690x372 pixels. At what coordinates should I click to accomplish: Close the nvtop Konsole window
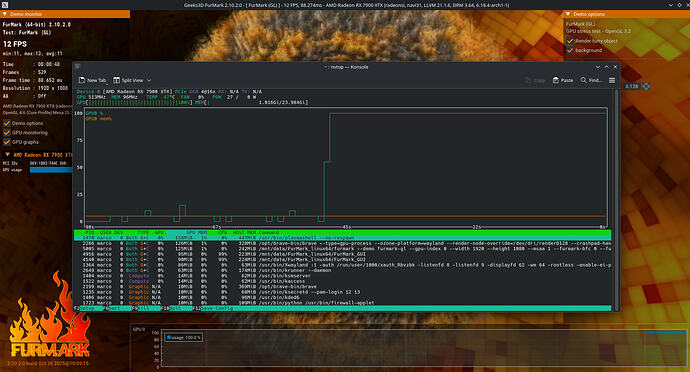point(615,67)
